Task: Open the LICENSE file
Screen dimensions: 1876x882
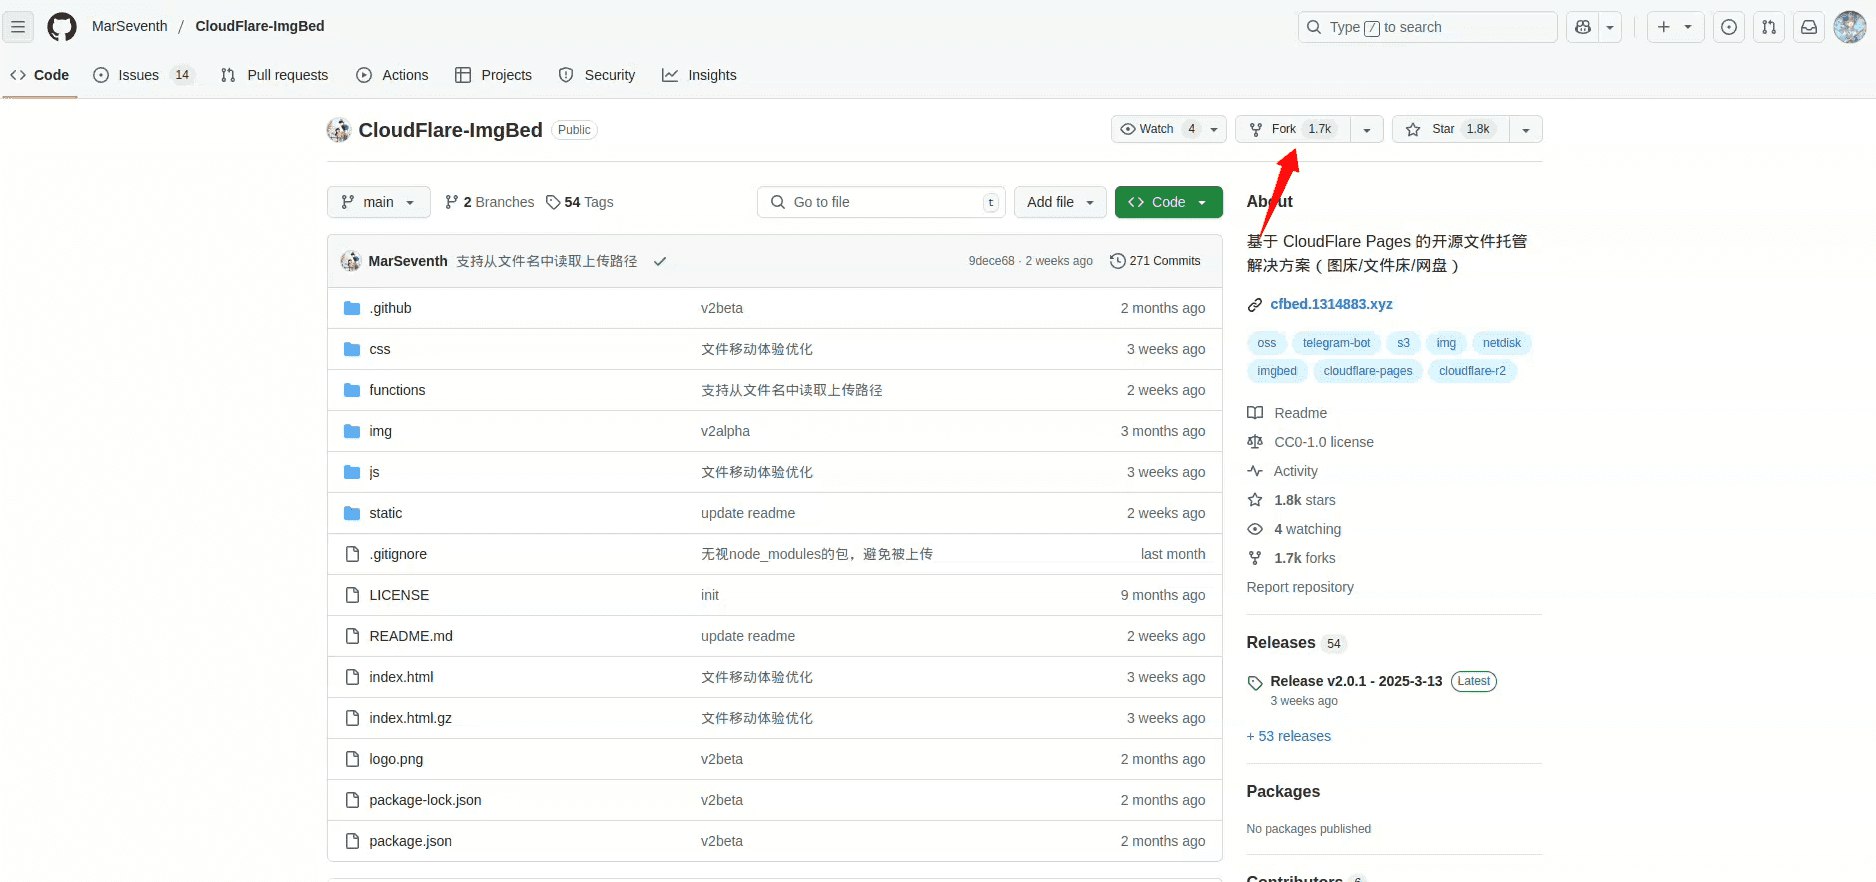Action: click(399, 595)
